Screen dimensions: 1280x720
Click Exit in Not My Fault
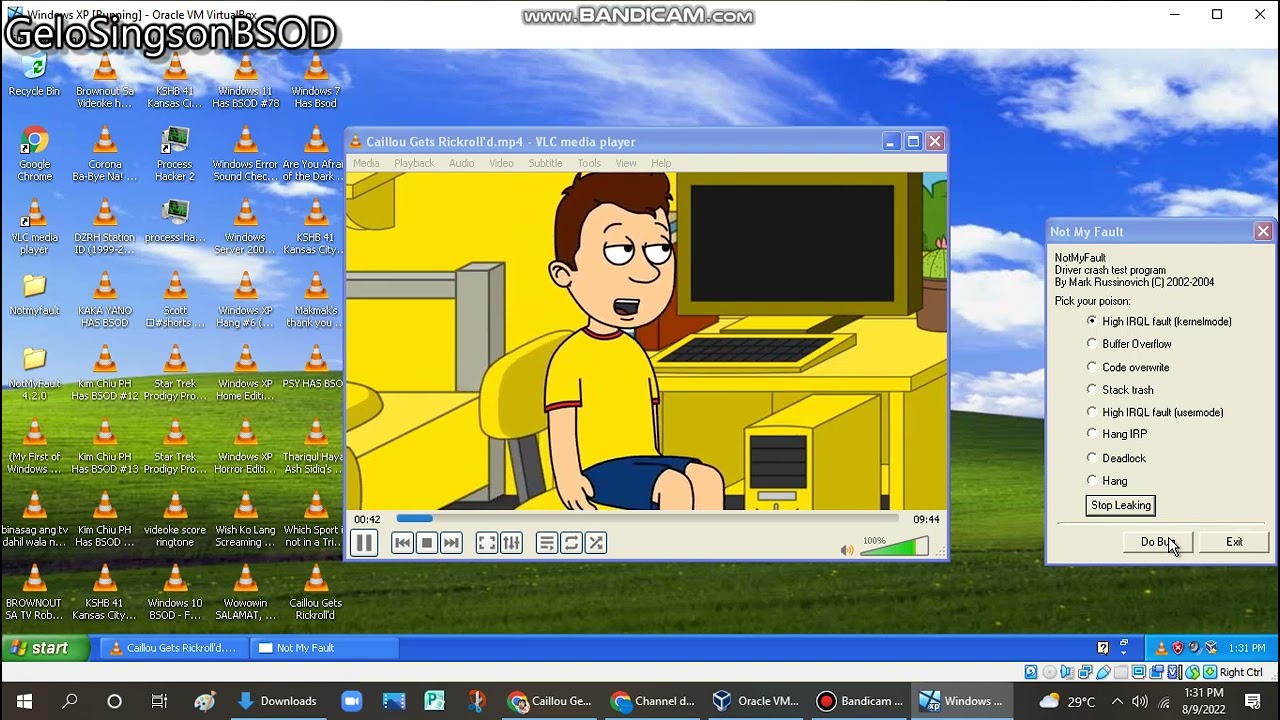1234,542
